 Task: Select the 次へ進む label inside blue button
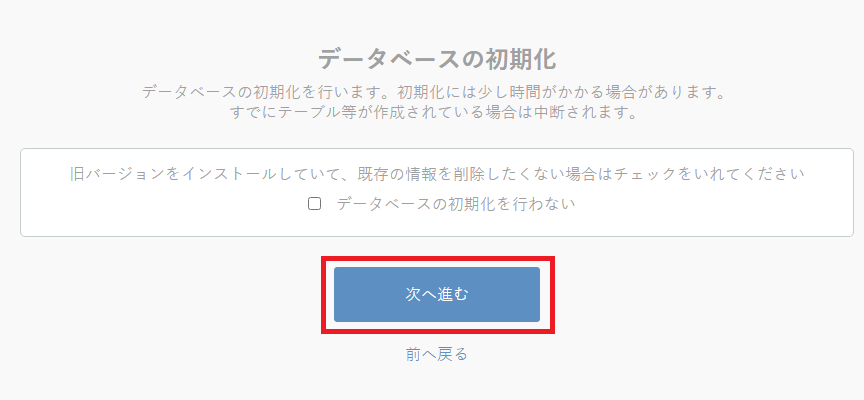point(437,295)
